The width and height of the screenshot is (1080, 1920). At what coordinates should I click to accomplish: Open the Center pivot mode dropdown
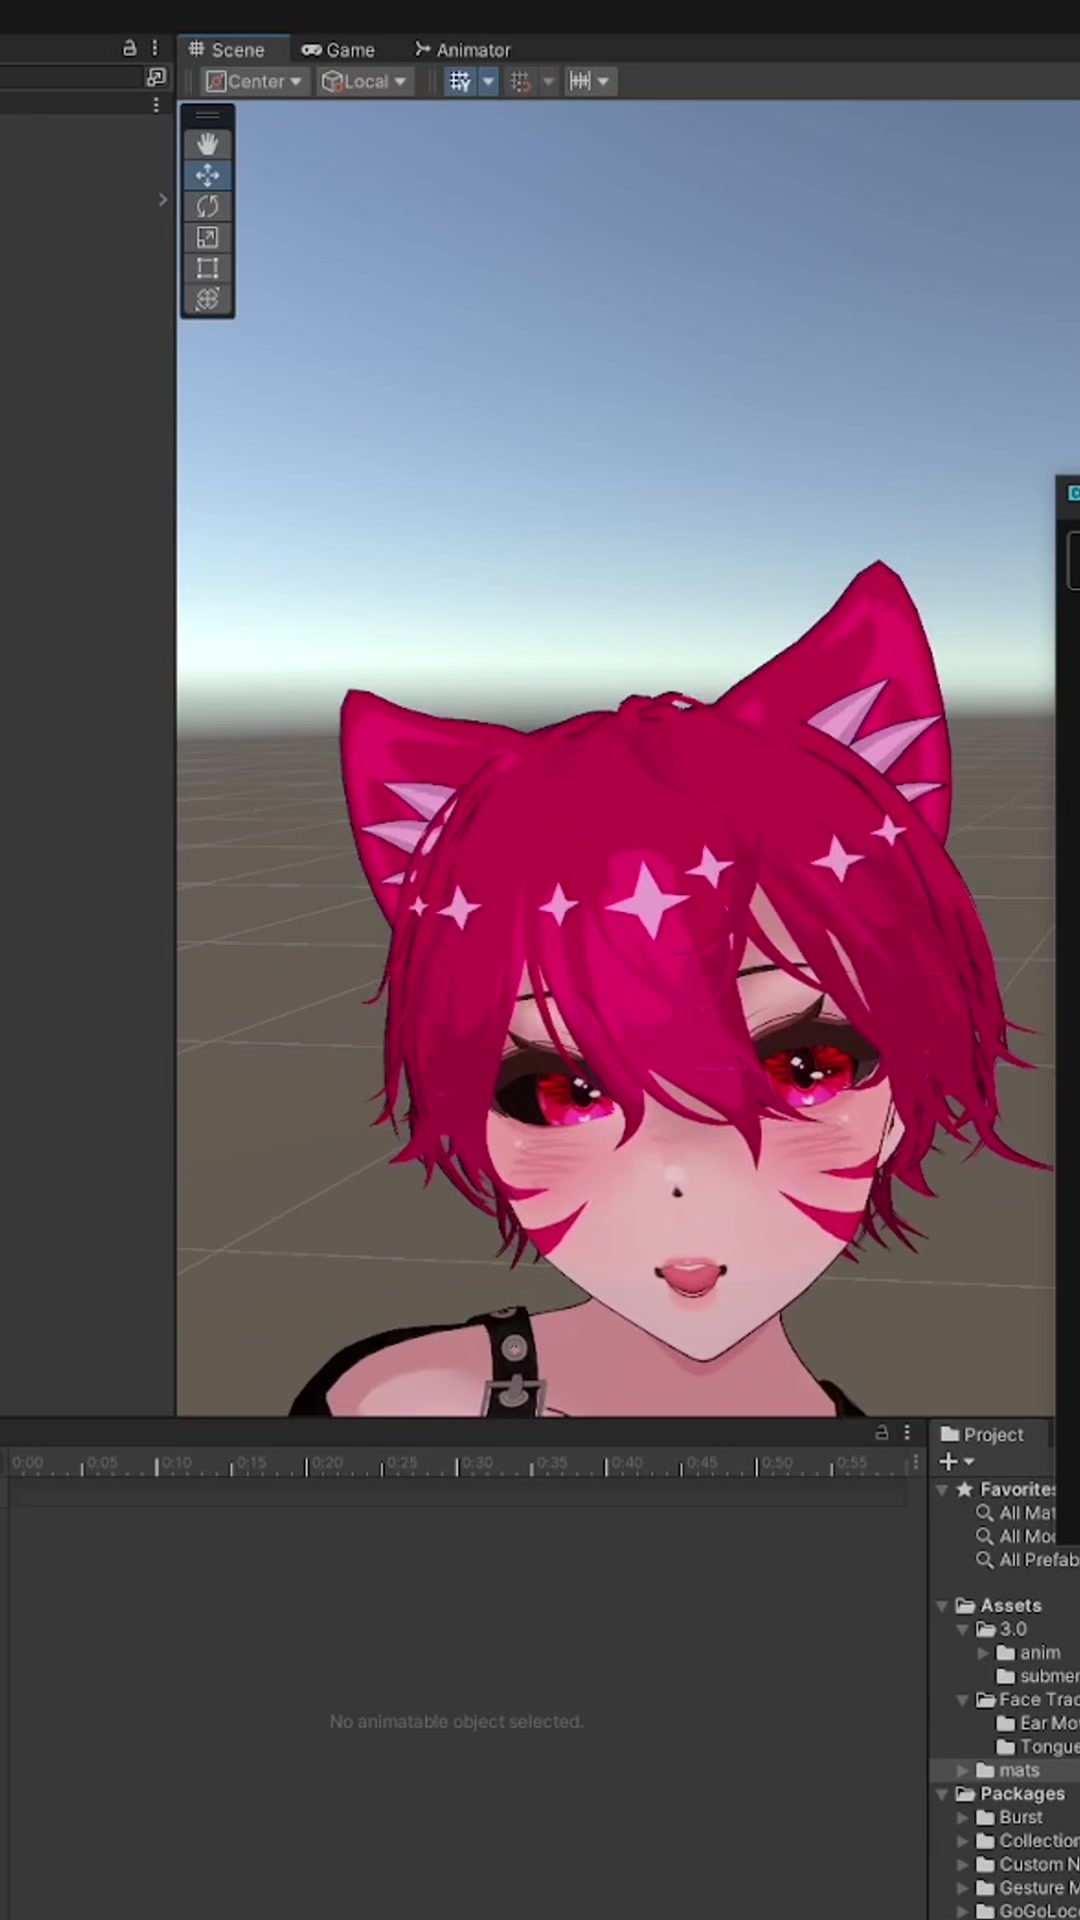pos(254,81)
